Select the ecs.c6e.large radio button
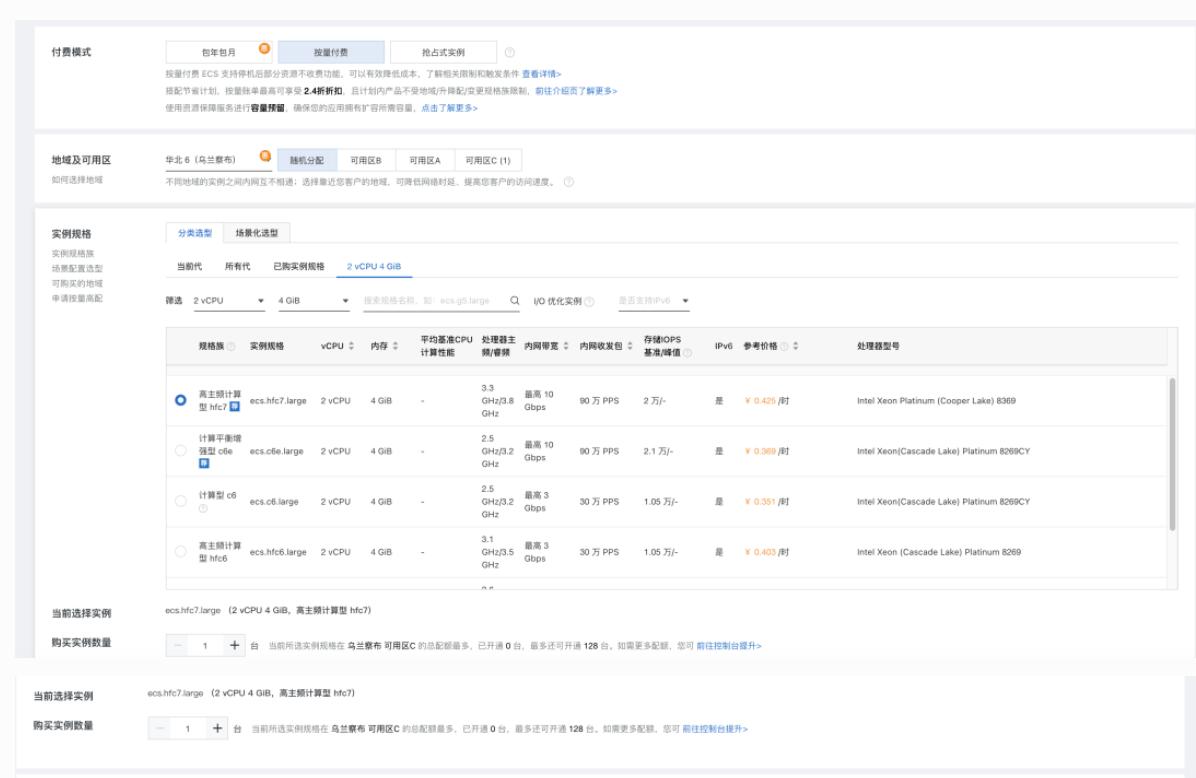This screenshot has width=1196, height=778. tap(181, 451)
